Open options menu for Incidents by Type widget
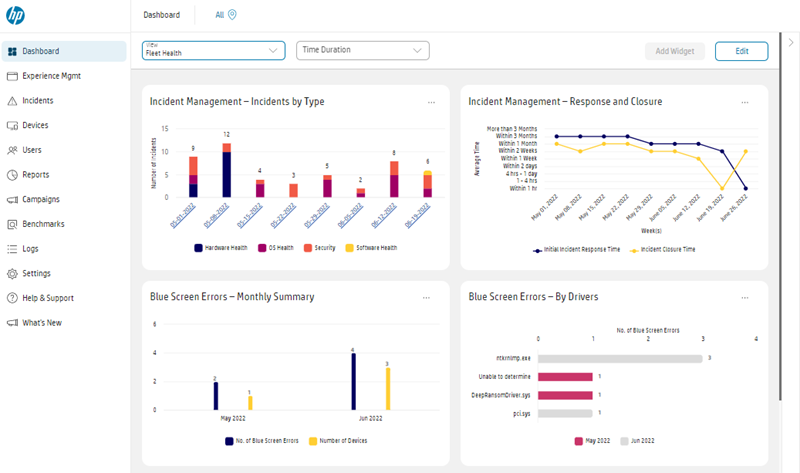800x473 pixels. [x=431, y=102]
